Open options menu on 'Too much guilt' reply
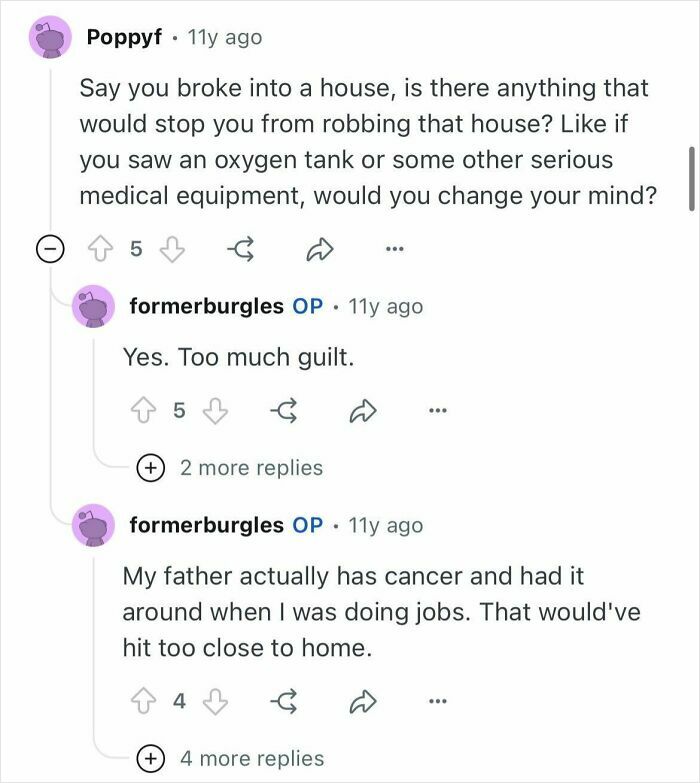Screen dimensions: 700x783 point(436,409)
